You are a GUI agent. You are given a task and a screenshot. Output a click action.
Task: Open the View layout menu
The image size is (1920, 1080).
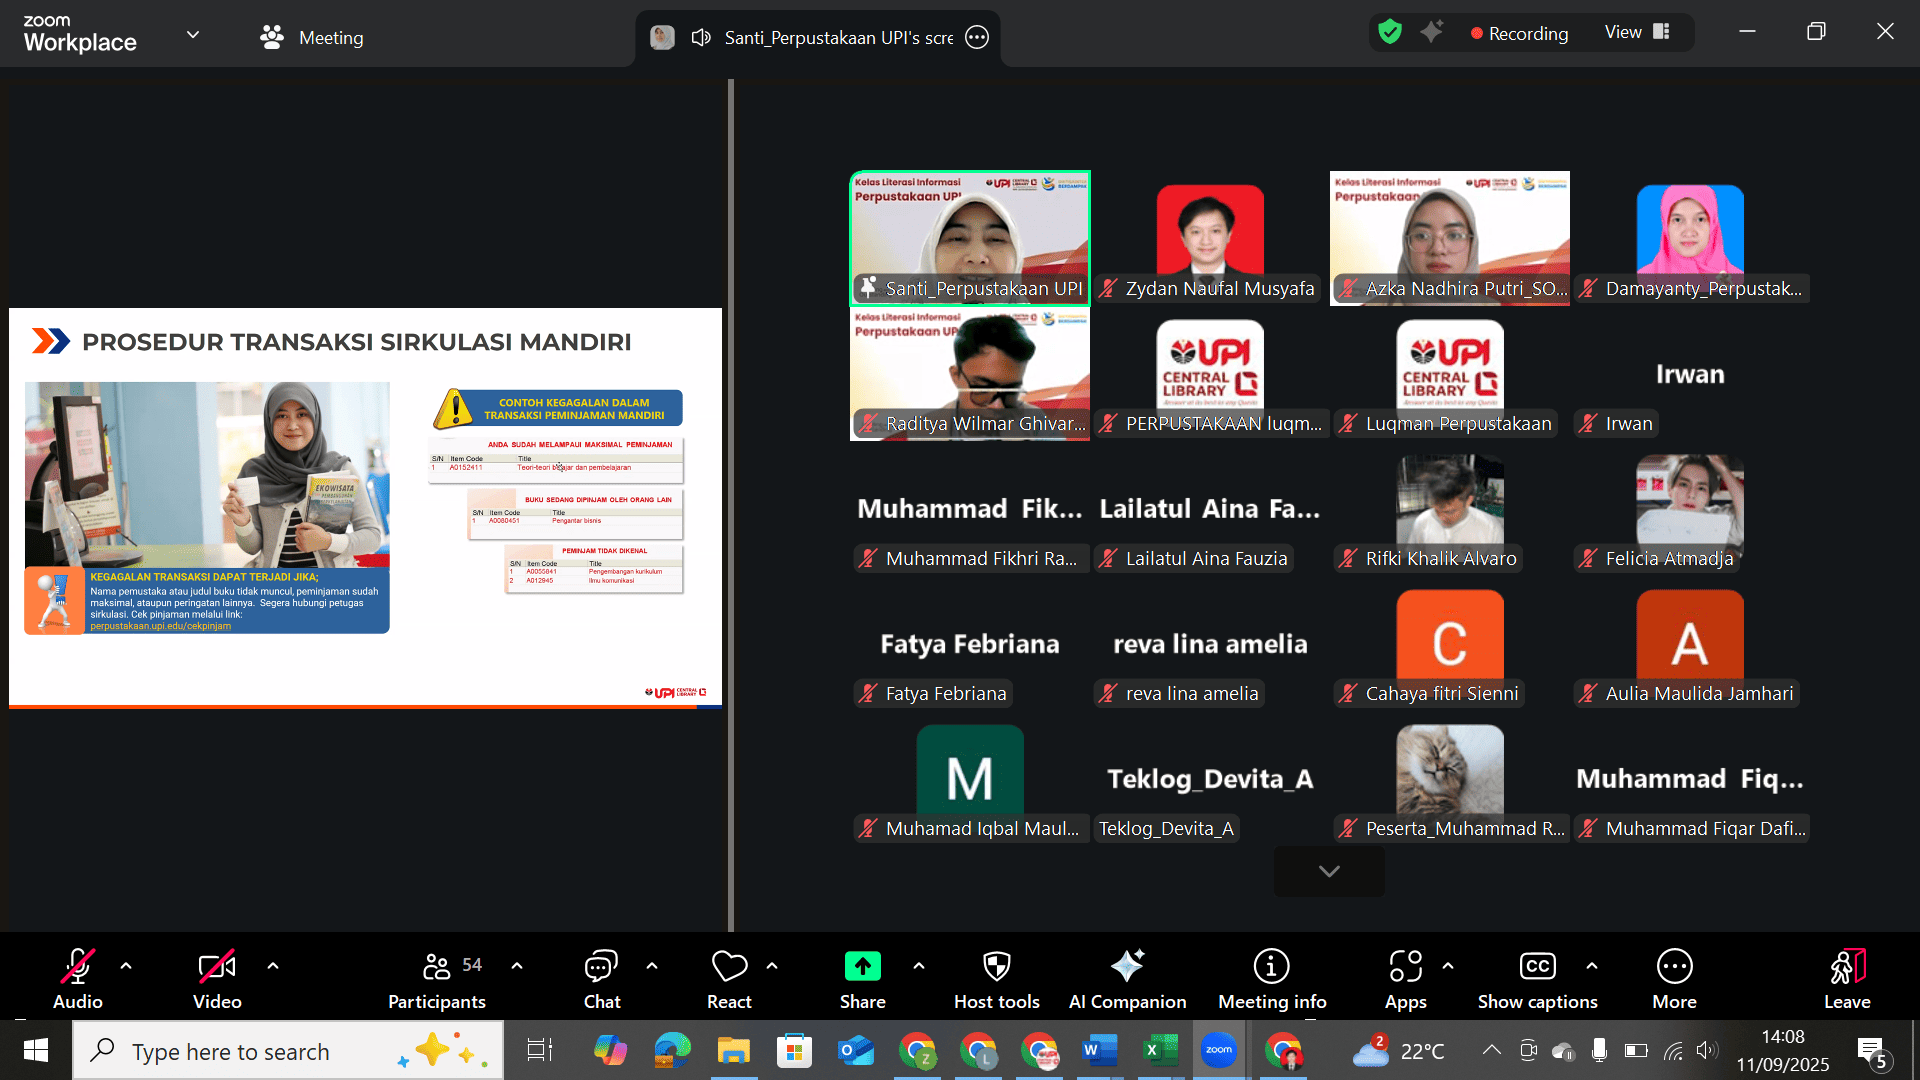tap(1637, 32)
